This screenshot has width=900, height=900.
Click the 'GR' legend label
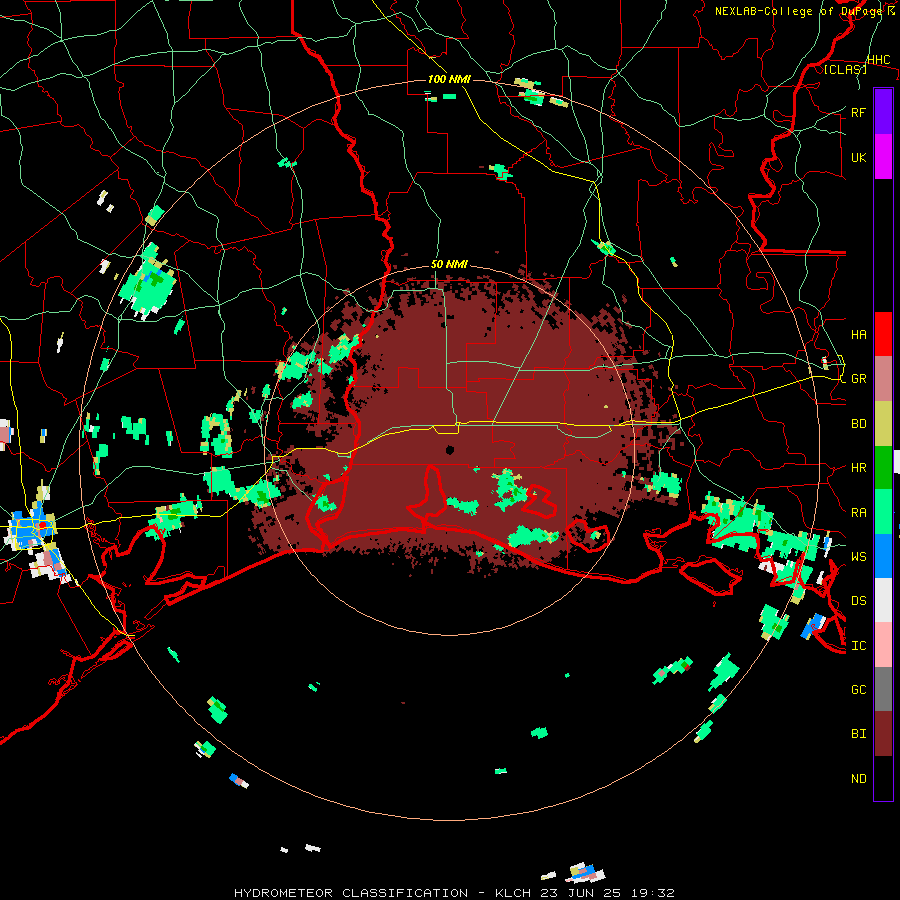point(858,379)
